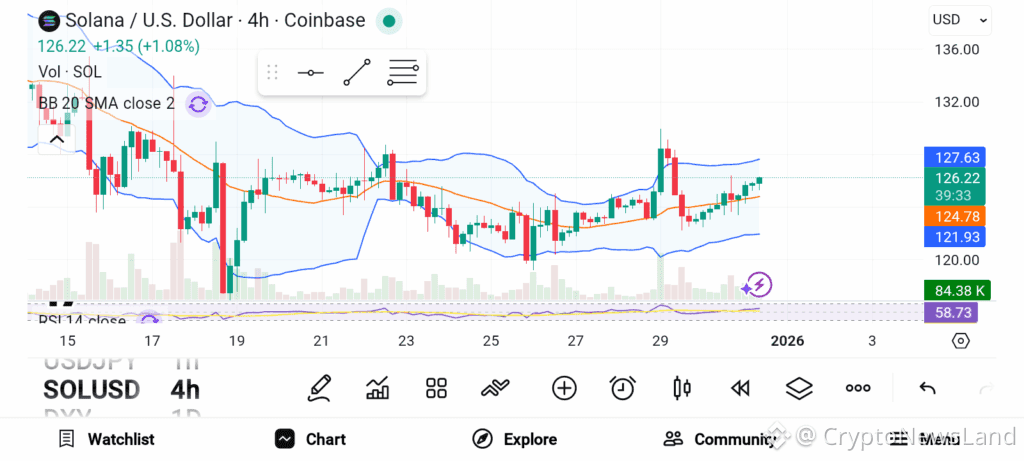Viewport: 1024px width, 461px height.
Task: Collapse the indicator legend with the chevron
Action: [x=56, y=139]
